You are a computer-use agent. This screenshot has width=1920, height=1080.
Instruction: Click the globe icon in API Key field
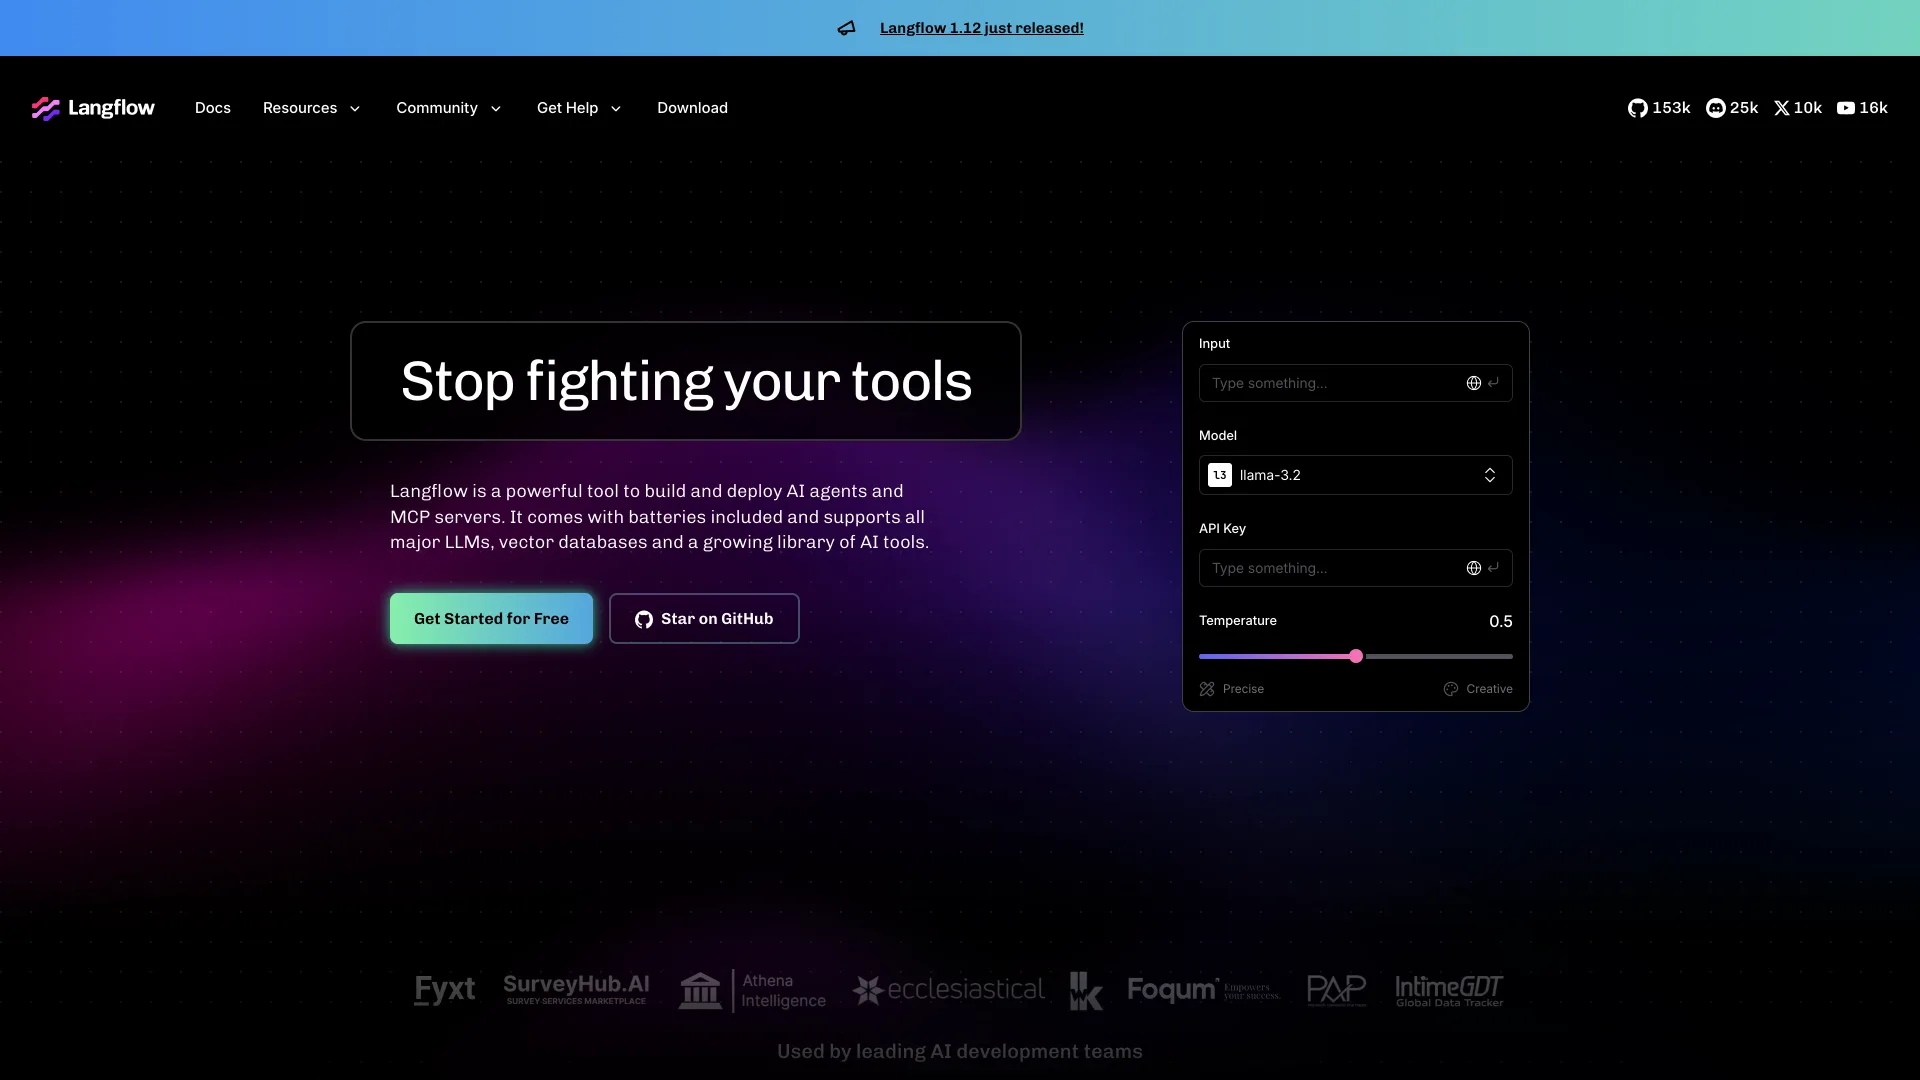click(1474, 568)
